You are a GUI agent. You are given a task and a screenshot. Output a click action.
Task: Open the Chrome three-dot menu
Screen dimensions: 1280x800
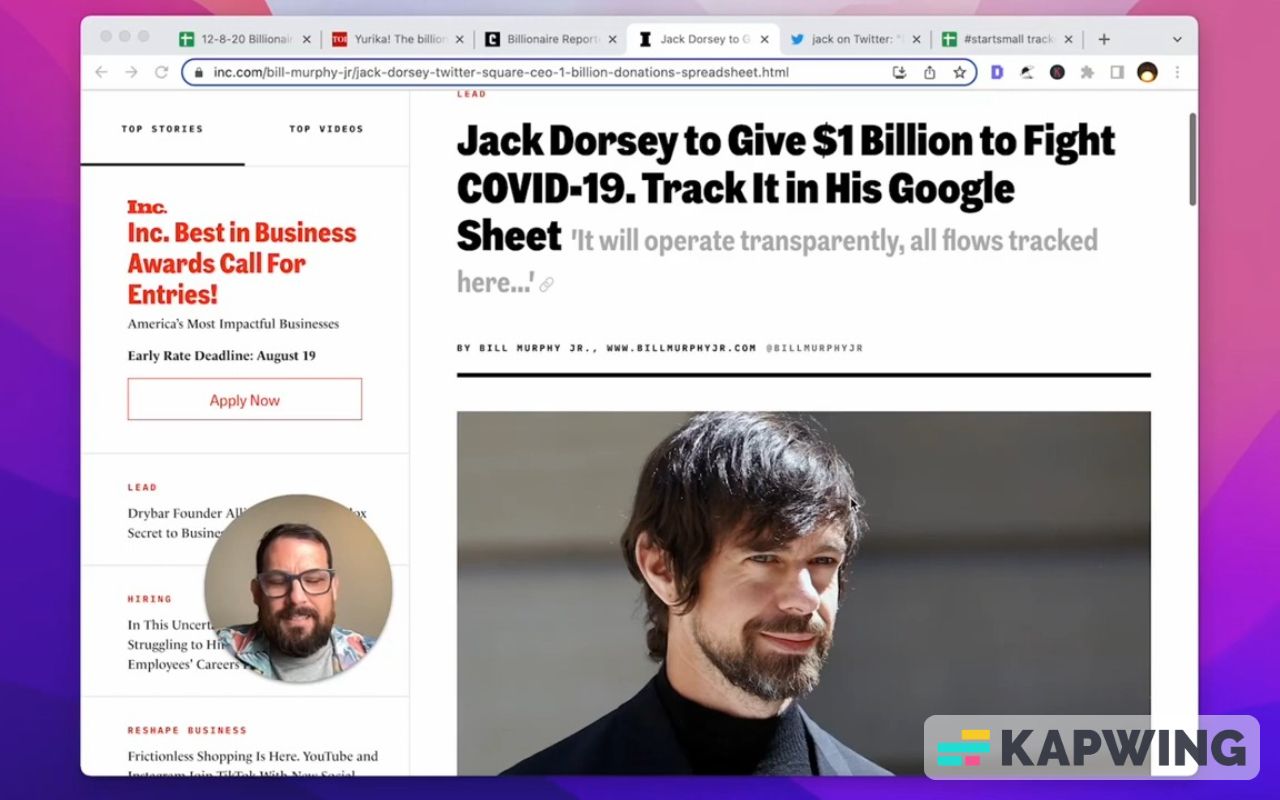(1177, 72)
